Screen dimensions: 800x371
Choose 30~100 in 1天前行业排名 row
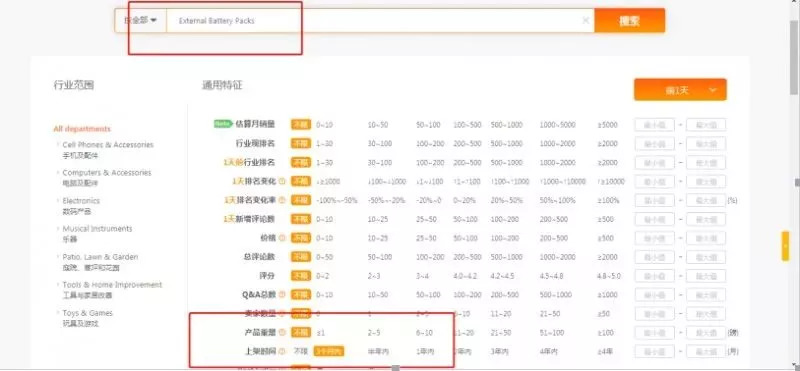[x=380, y=162]
